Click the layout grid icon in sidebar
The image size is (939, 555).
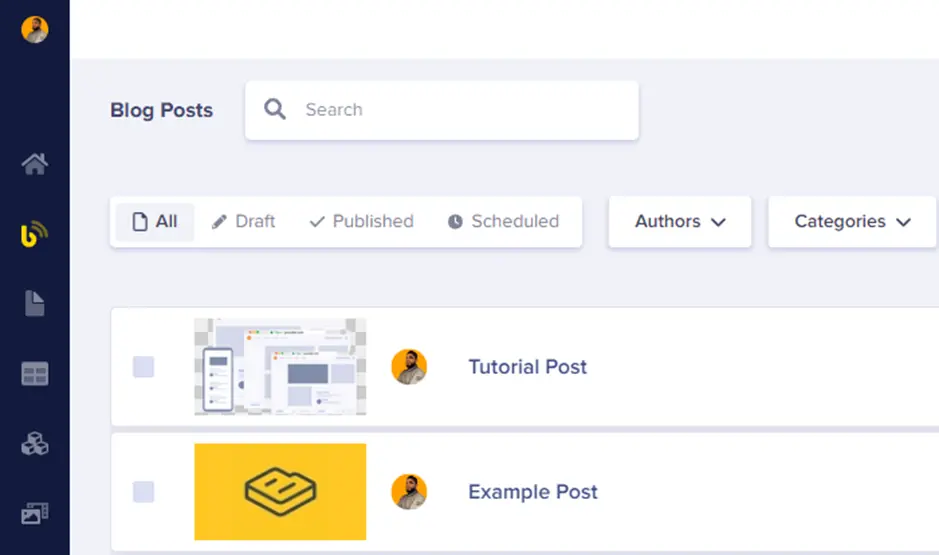tap(35, 374)
